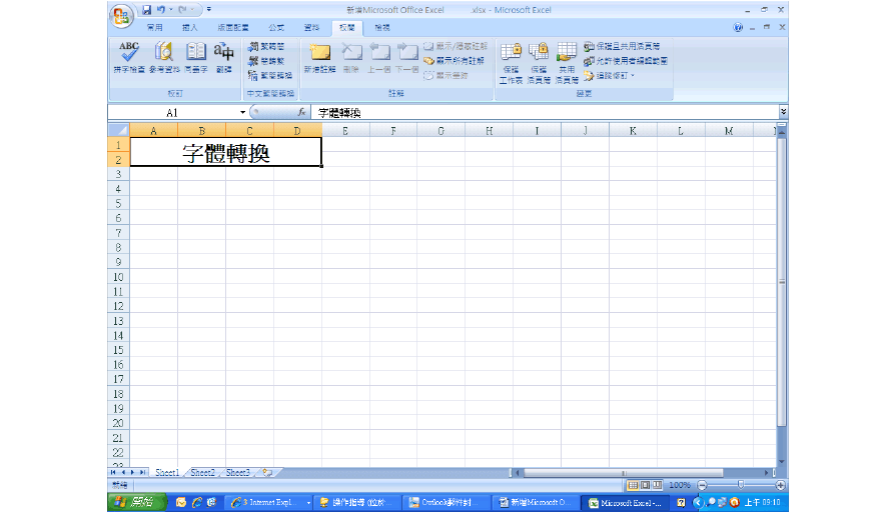Select row 10 header
The height and width of the screenshot is (512, 893).
118,277
